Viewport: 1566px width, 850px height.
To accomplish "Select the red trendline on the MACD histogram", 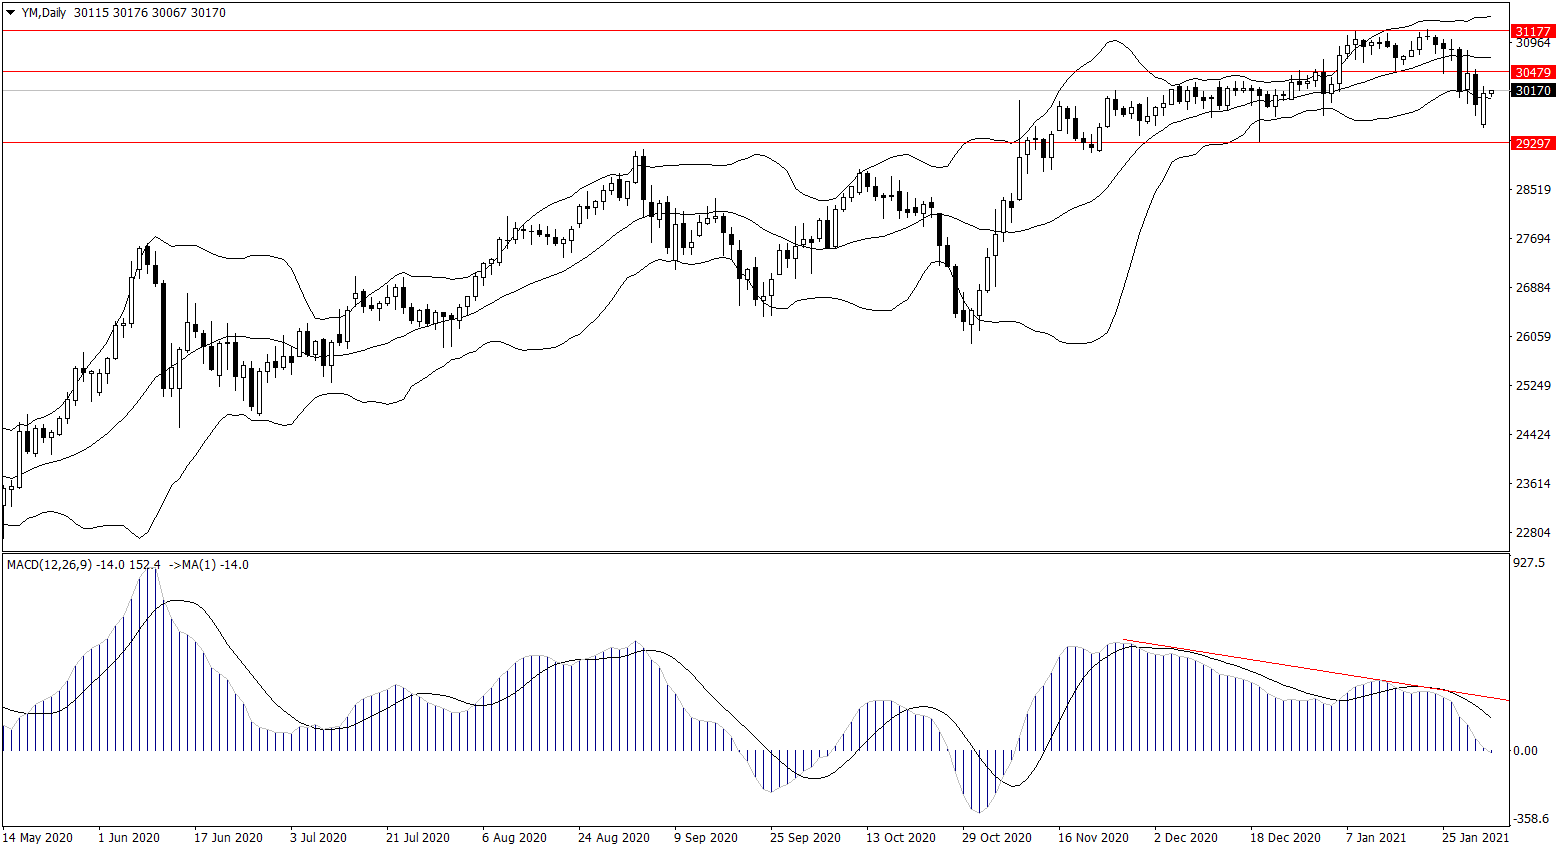I will 1300,667.
